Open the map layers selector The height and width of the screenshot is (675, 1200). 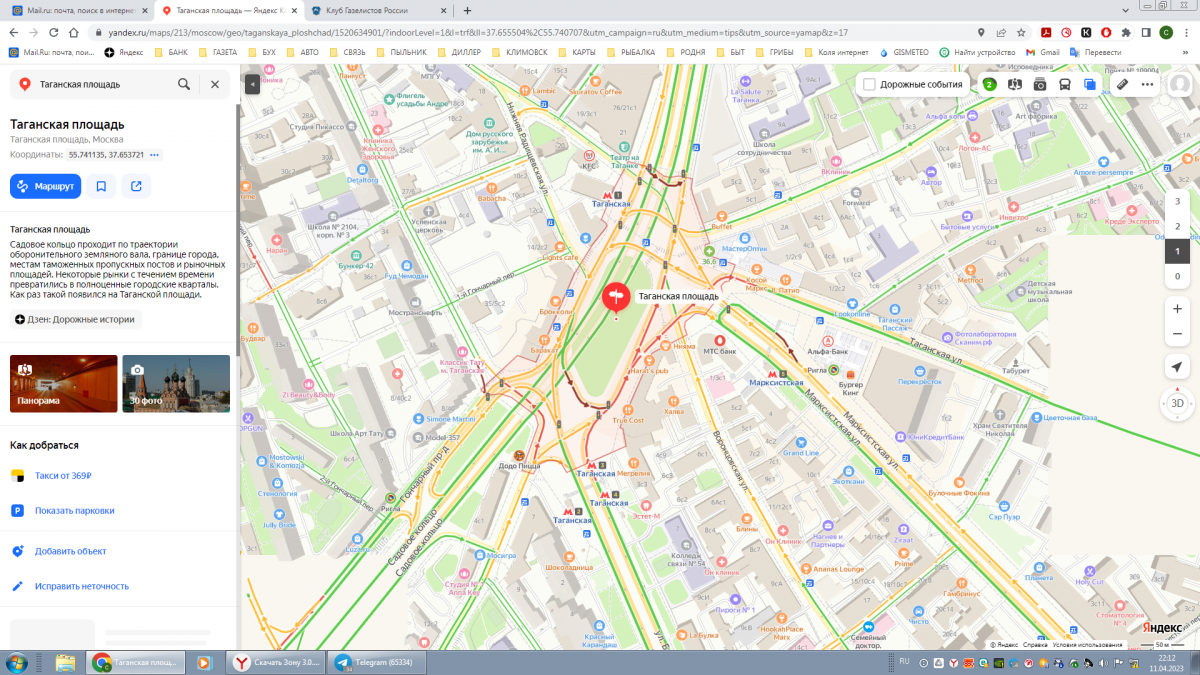click(x=1090, y=85)
